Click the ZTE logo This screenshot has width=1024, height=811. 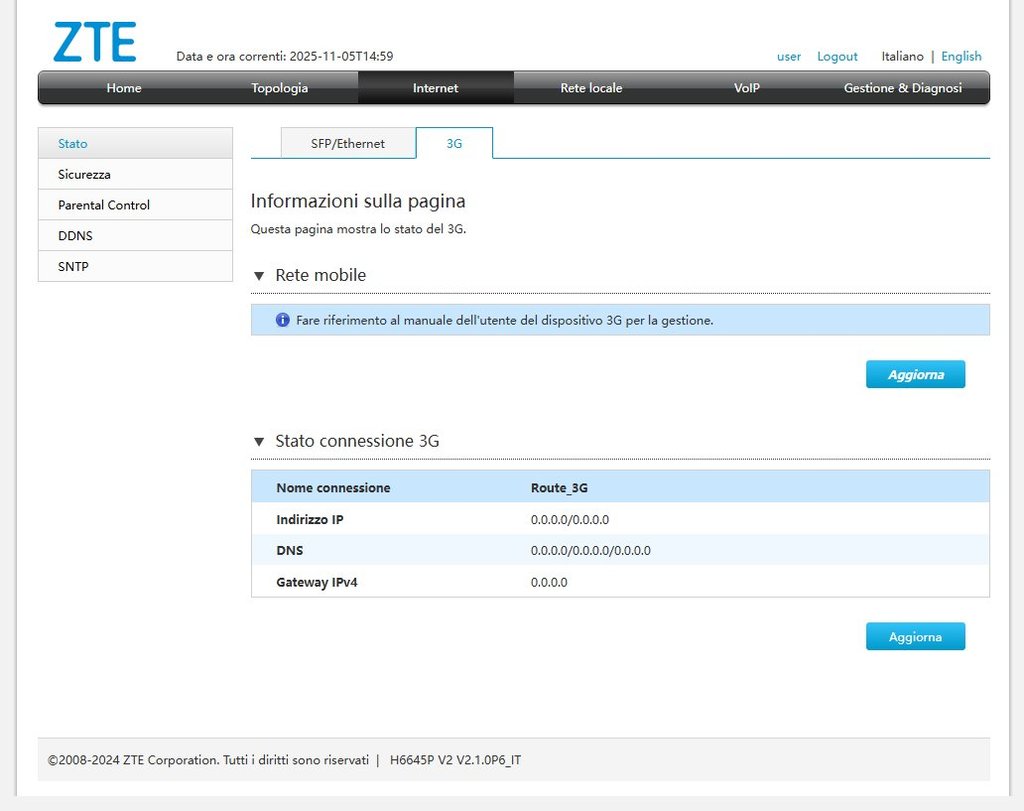[95, 42]
